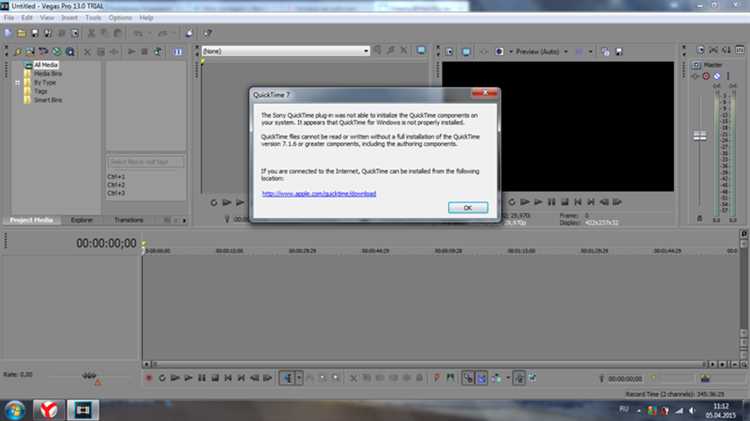Viewport: 750px width, 421px height.
Task: Toggle Automatic Crossfades in the timeline toolbar
Action: click(x=481, y=378)
